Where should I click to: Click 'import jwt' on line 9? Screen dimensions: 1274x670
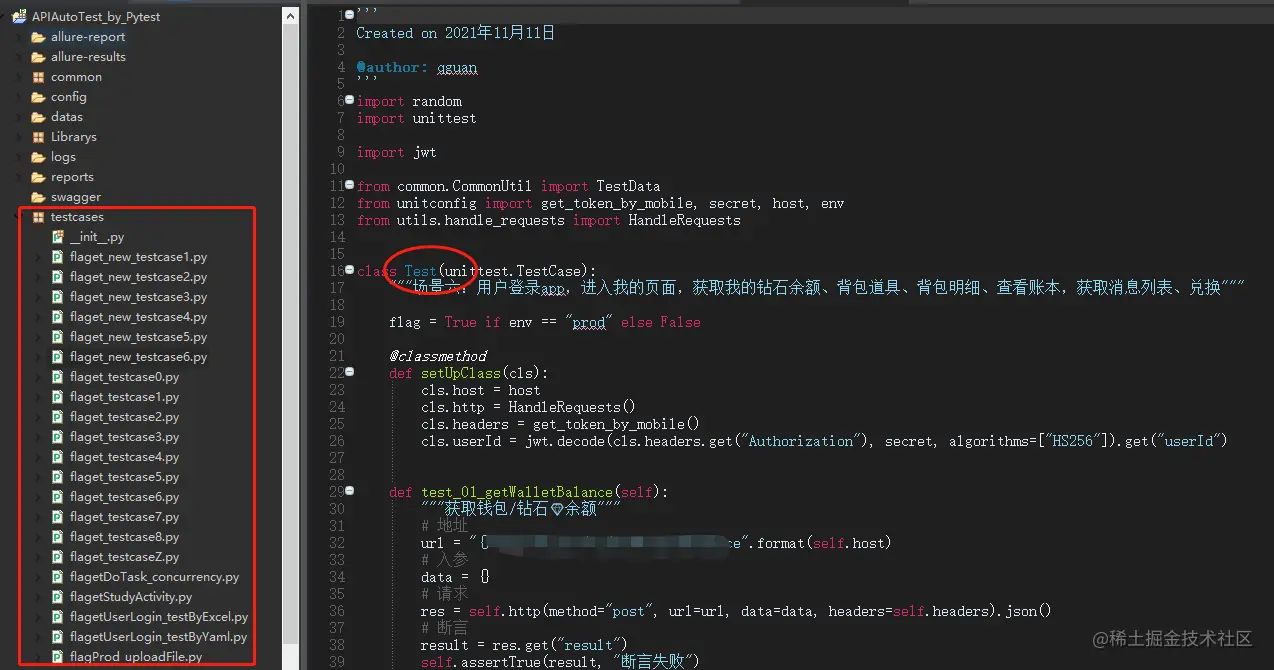pyautogui.click(x=396, y=152)
